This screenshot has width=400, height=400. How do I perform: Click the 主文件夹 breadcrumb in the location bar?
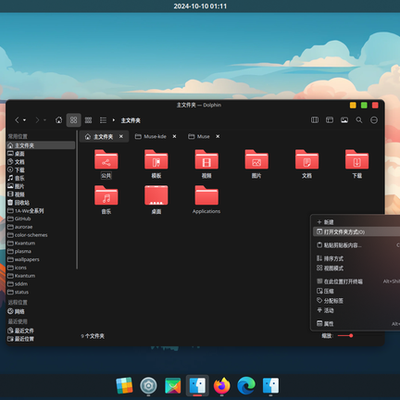(130, 120)
